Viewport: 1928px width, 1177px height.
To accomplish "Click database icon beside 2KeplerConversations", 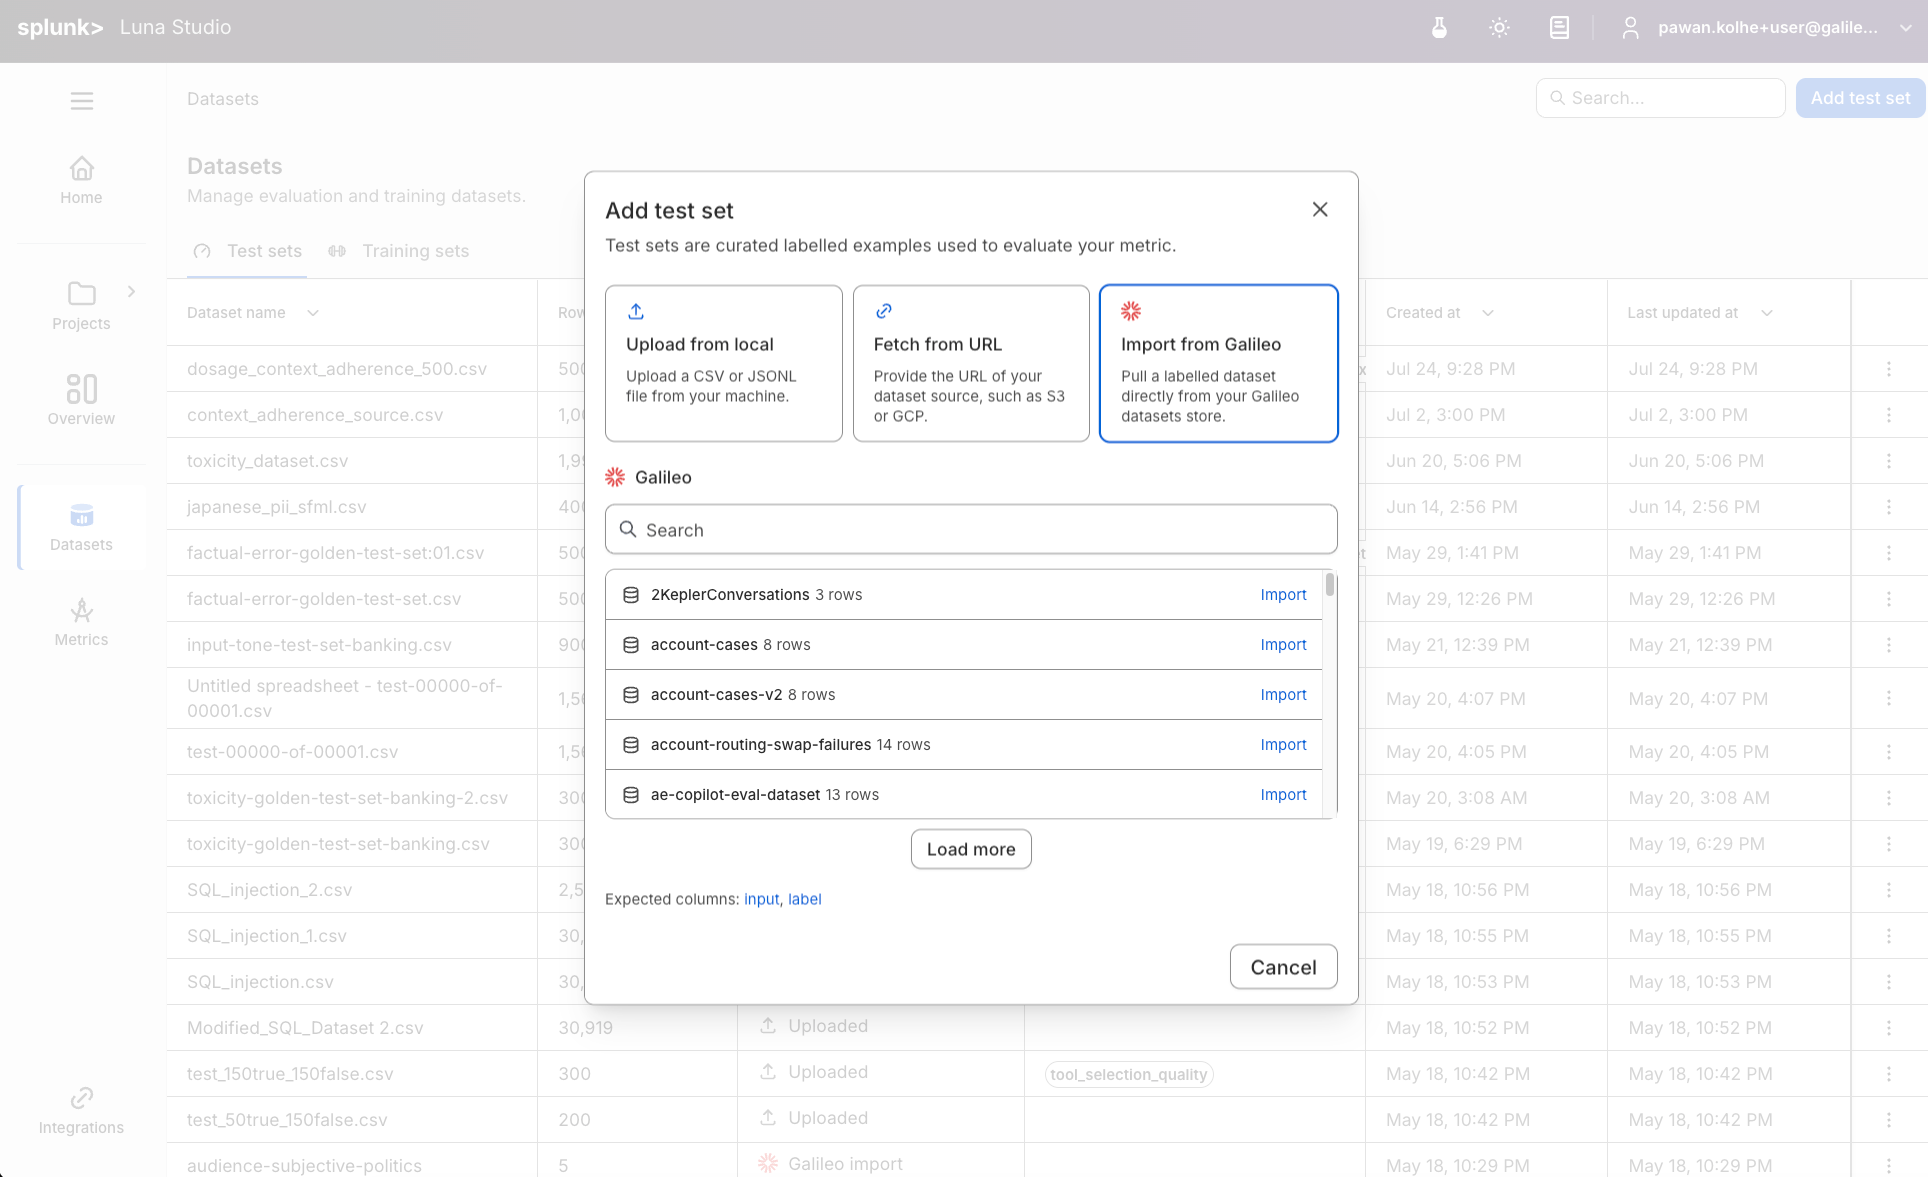I will 631,595.
